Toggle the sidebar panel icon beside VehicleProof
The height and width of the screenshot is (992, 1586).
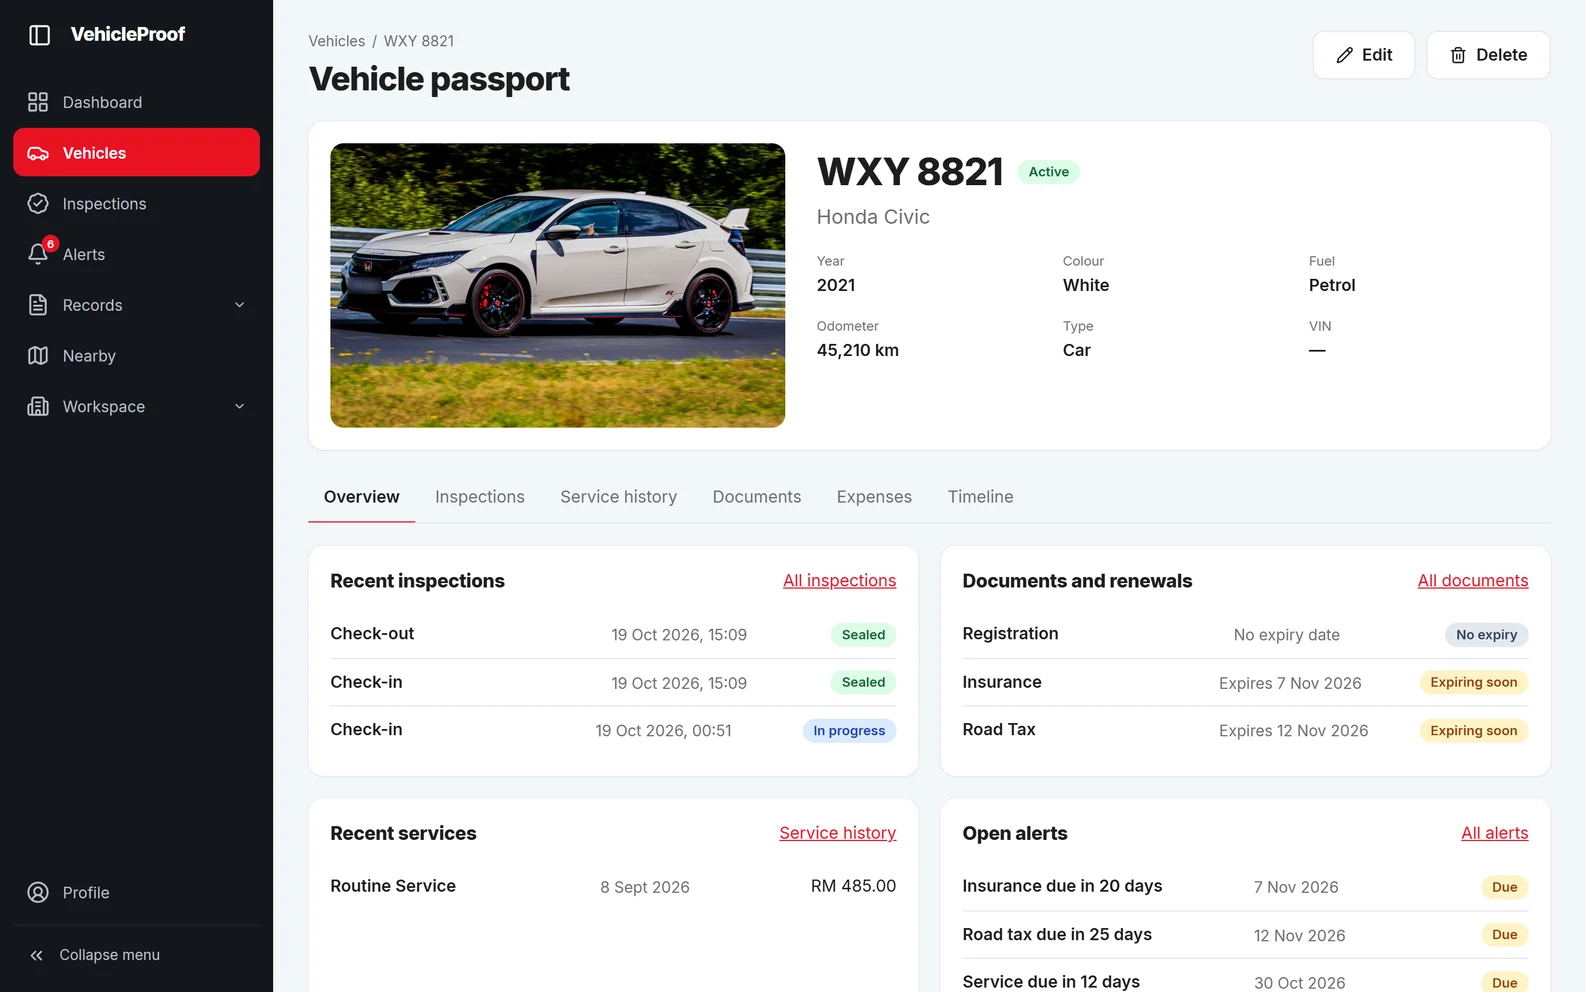click(39, 35)
